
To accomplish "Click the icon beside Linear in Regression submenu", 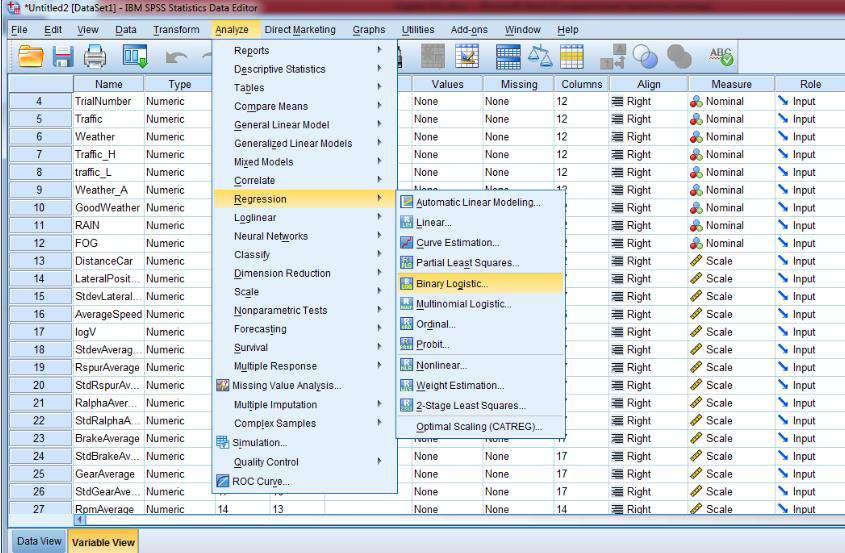I will tap(406, 222).
